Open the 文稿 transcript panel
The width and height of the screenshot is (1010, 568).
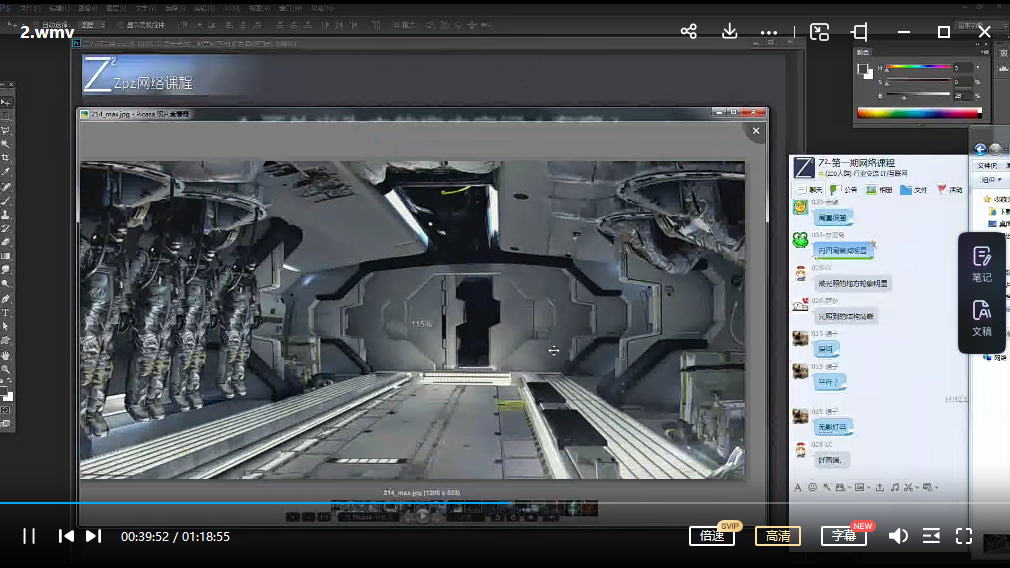coord(982,318)
